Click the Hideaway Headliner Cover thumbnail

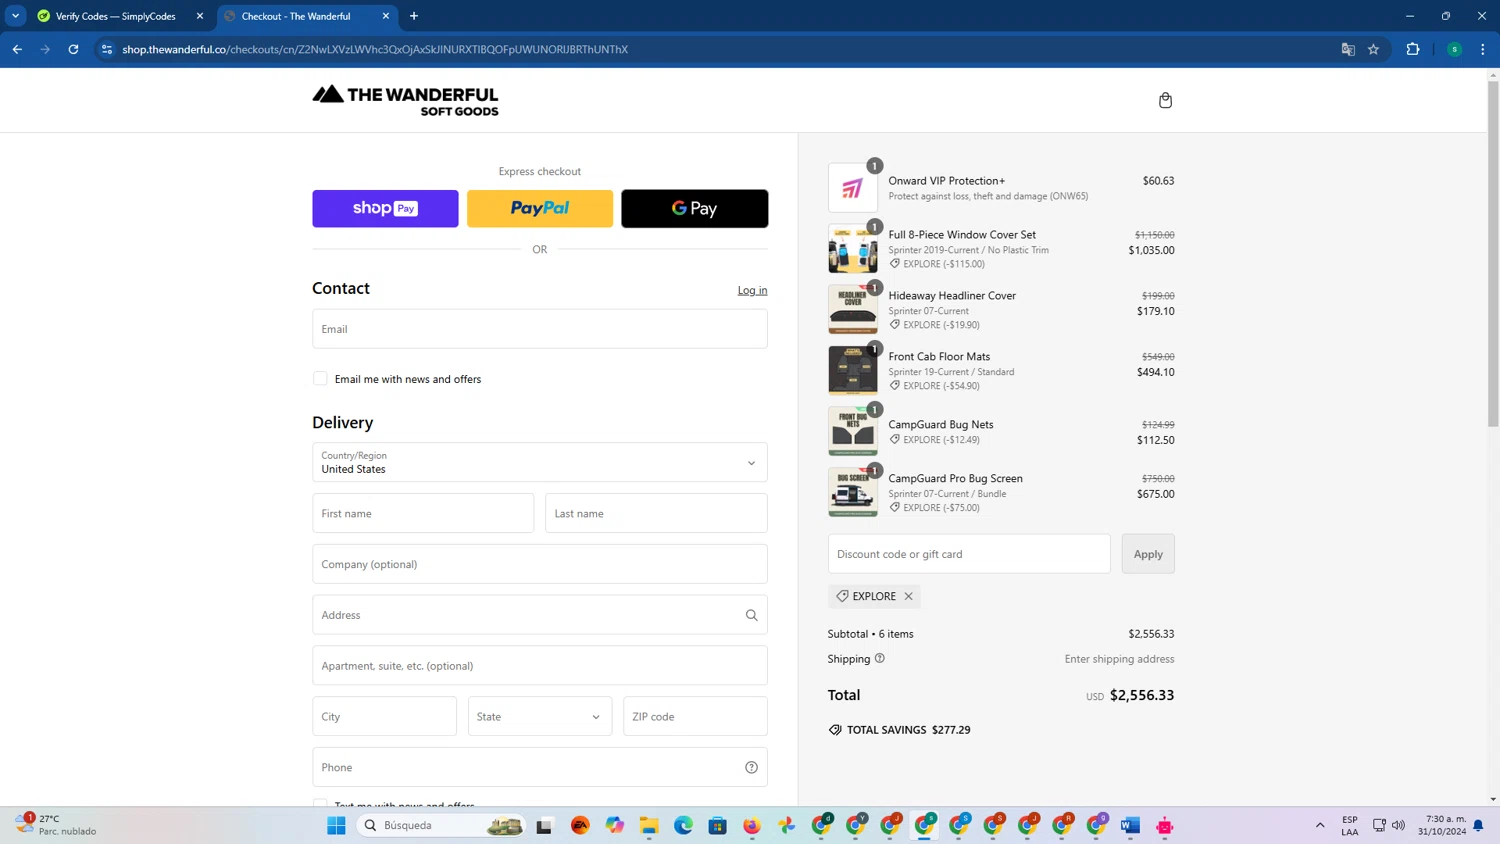[x=852, y=310]
